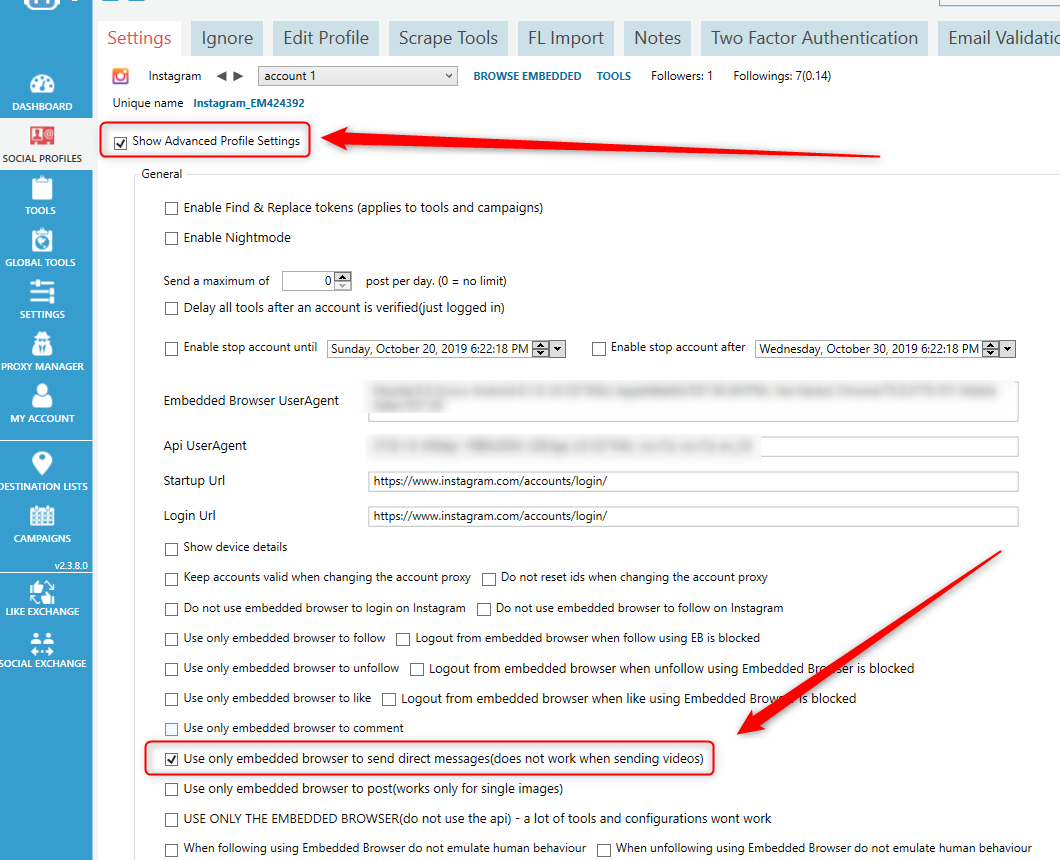Open Social Profiles in sidebar
This screenshot has height=860, width=1060.
pos(42,144)
